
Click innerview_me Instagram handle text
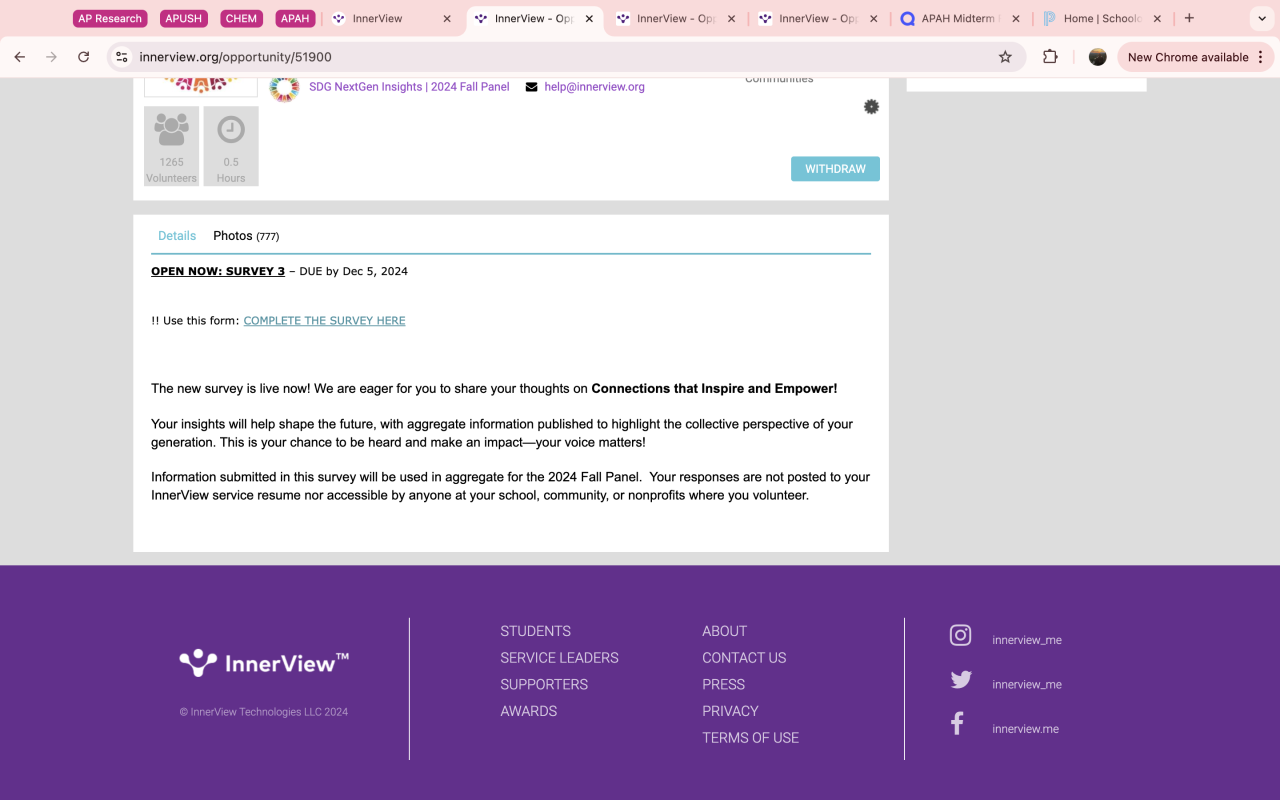(1027, 640)
